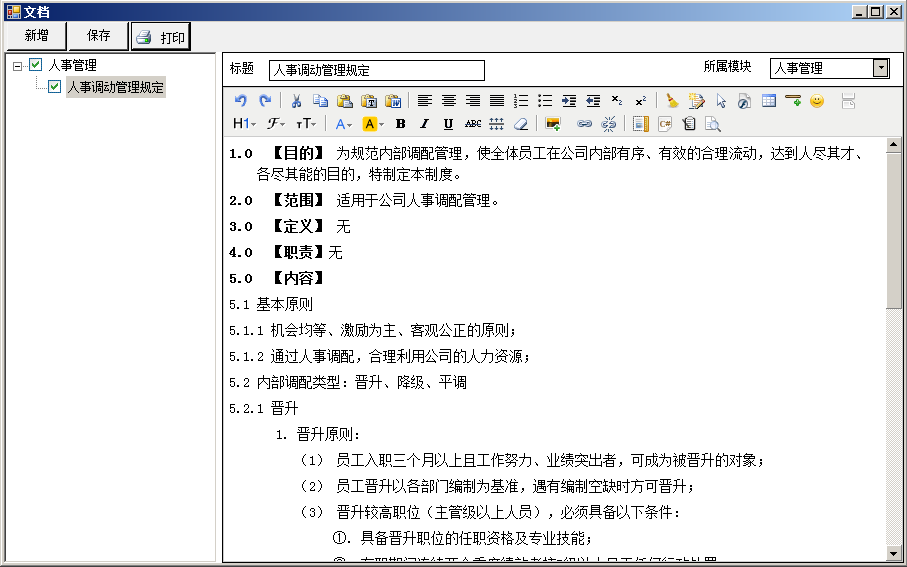Toggle underline formatting
Screen dimensions: 907x567
pyautogui.click(x=448, y=124)
